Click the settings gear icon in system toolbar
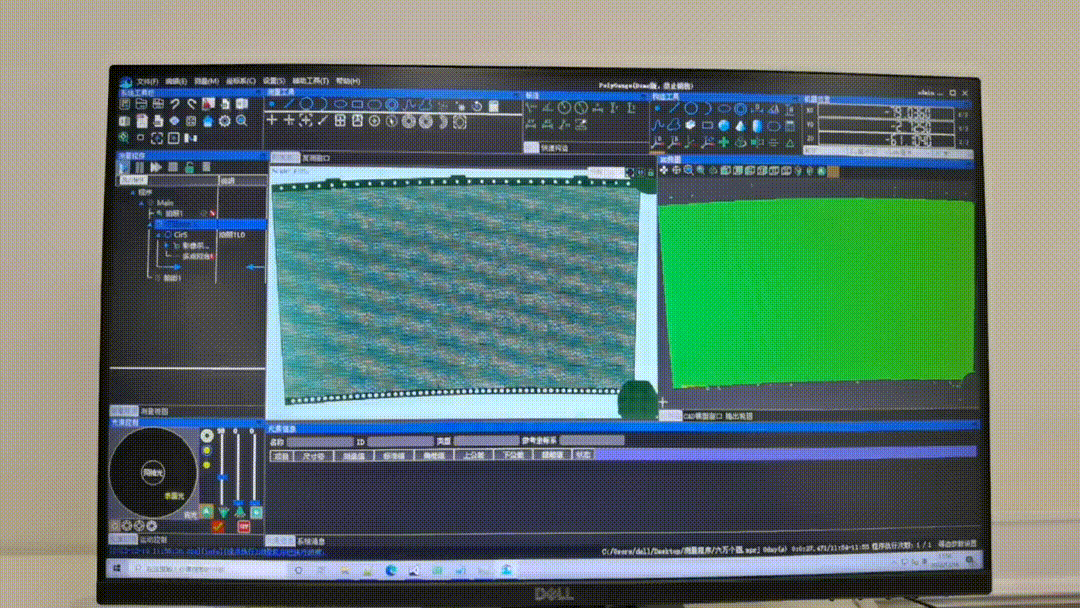The image size is (1080, 608). [x=225, y=121]
